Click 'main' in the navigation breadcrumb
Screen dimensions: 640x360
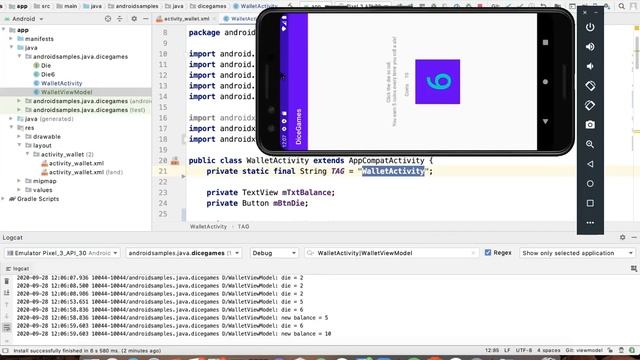pos(67,7)
